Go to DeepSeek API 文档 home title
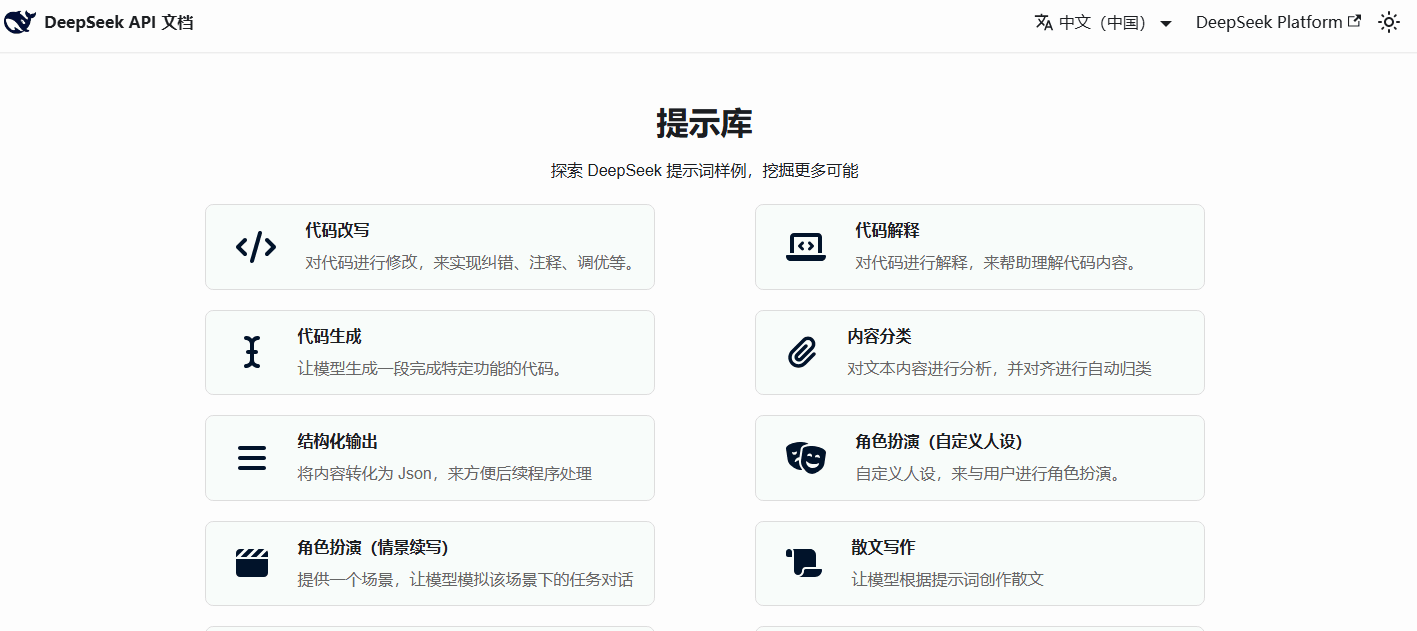This screenshot has width=1417, height=631. pos(119,22)
